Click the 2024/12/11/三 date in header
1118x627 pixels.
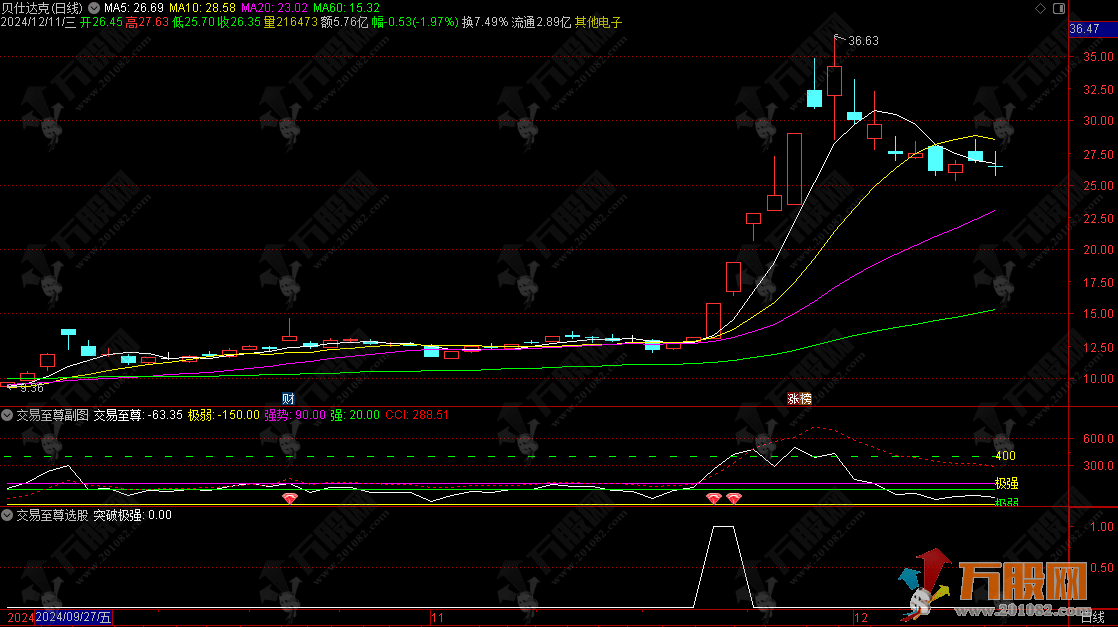point(39,22)
